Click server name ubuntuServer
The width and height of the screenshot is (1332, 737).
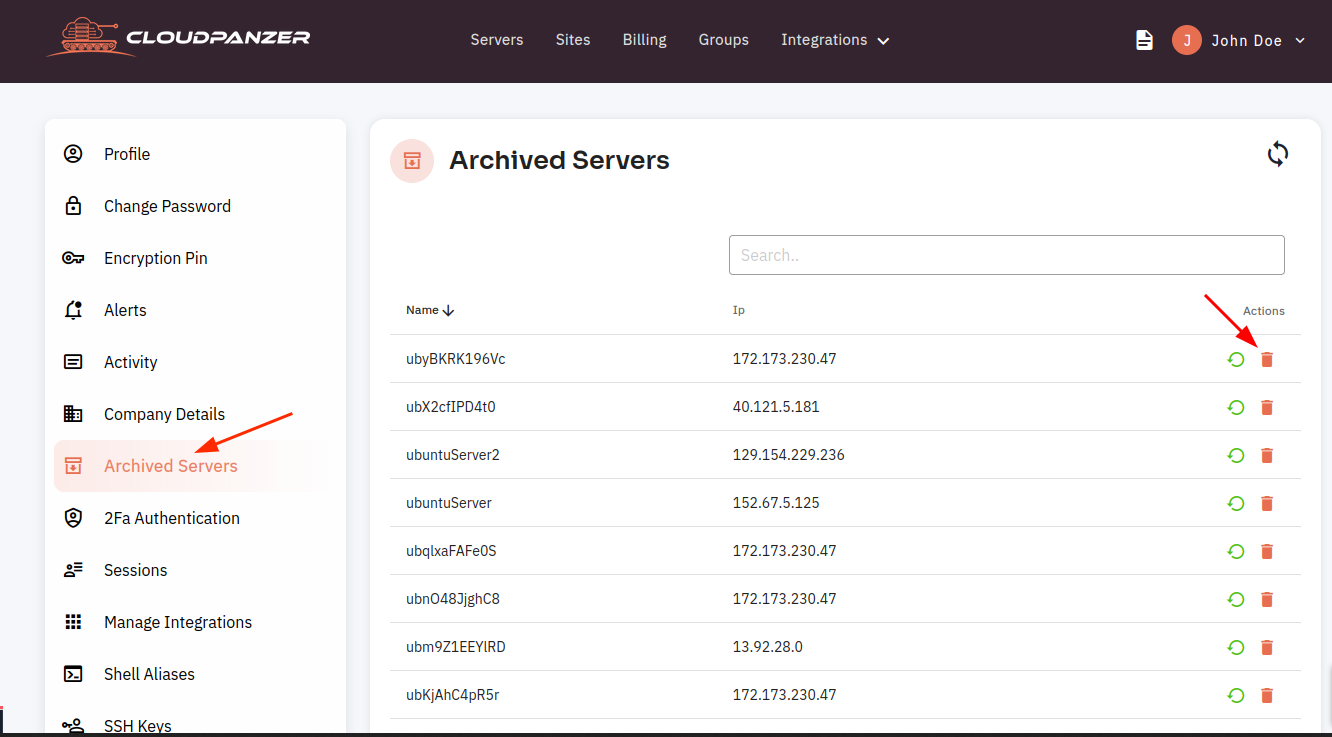pyautogui.click(x=449, y=503)
